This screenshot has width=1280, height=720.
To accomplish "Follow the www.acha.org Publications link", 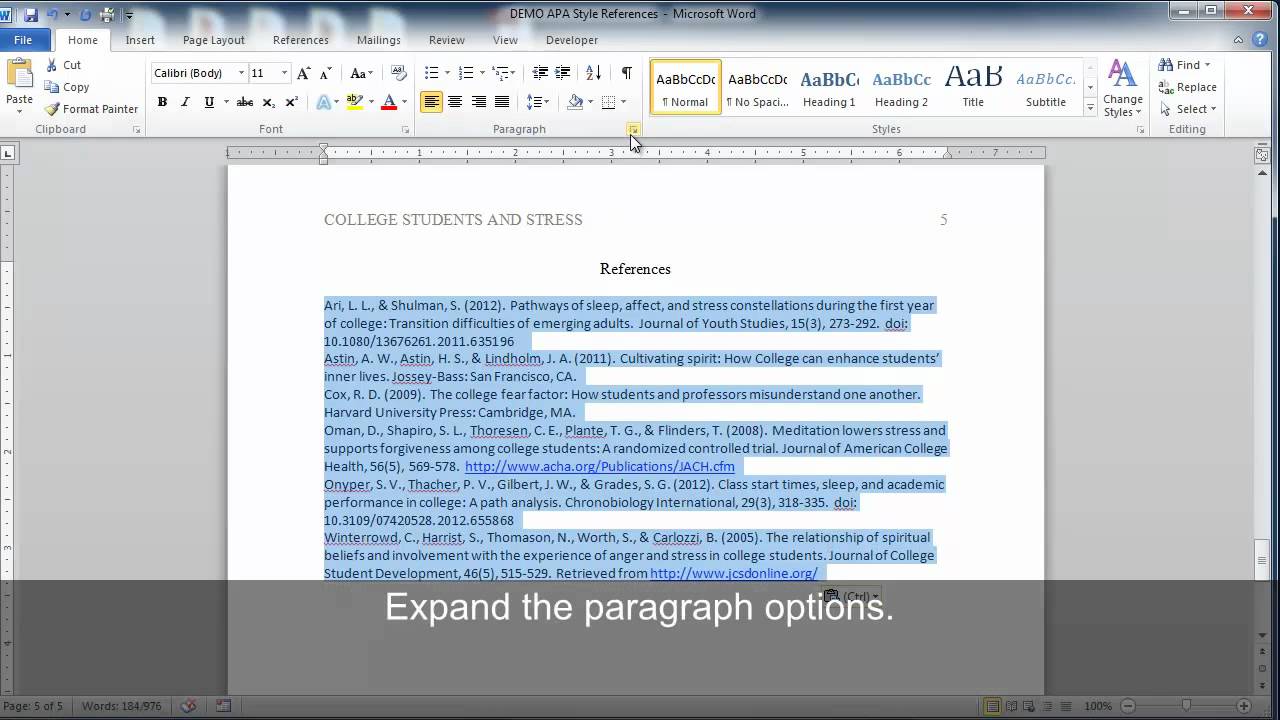I will click(599, 466).
